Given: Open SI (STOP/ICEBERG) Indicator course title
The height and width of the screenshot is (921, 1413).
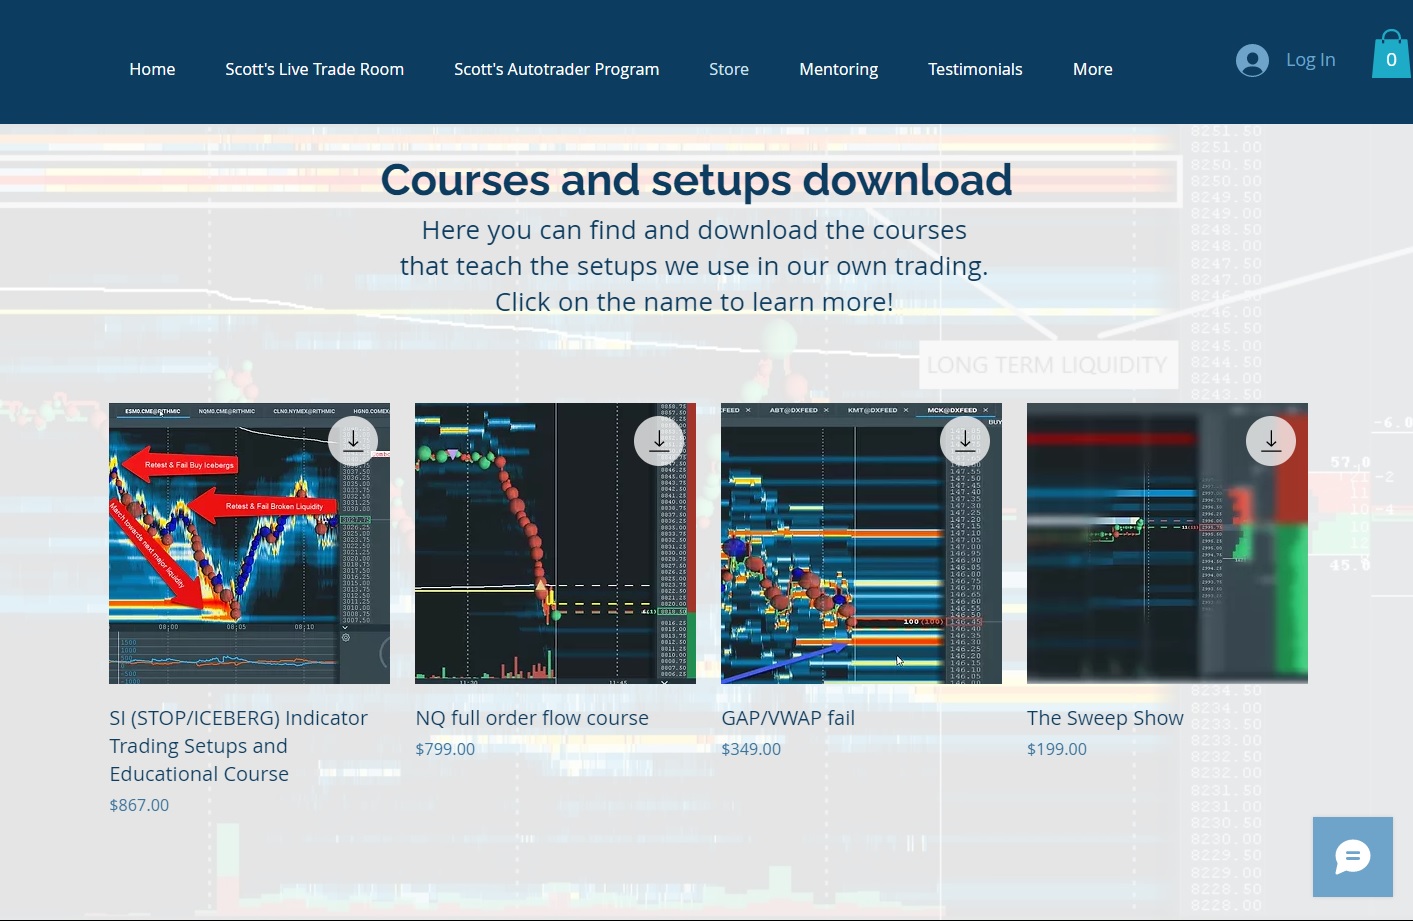Looking at the screenshot, I should 239,746.
